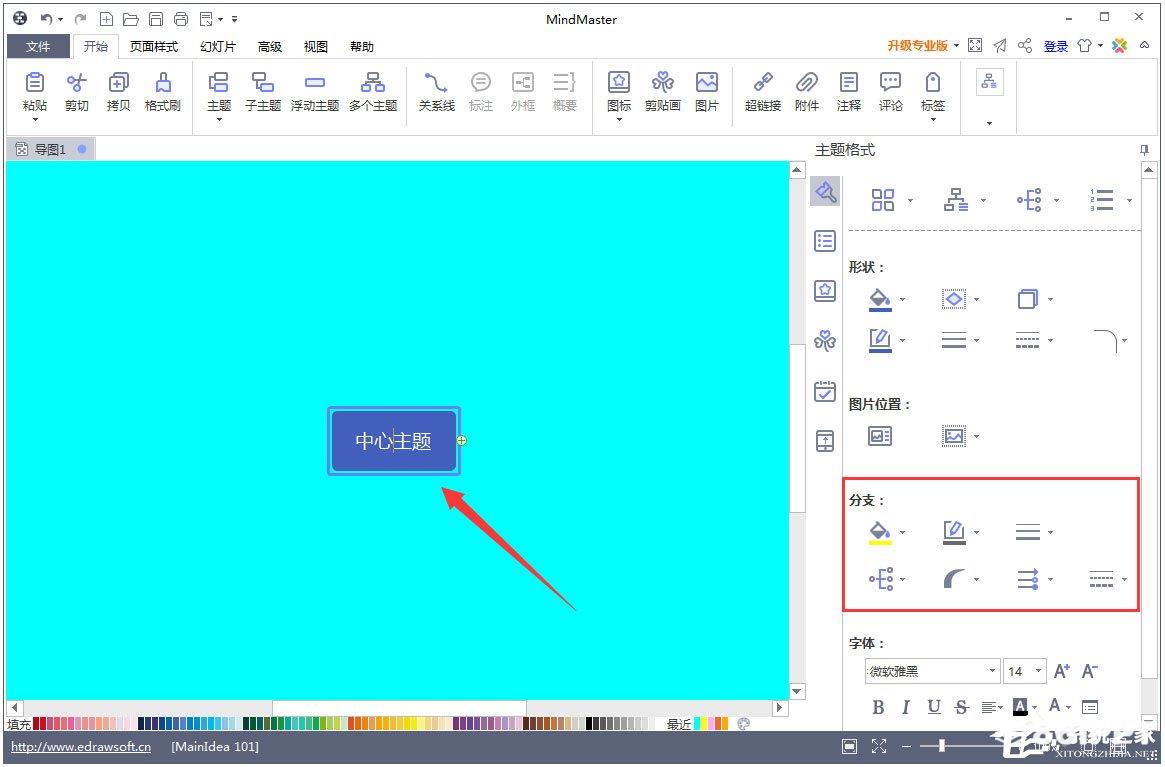Open the icon/marker side panel
Screen dimensions: 1165x767
pyautogui.click(x=825, y=291)
